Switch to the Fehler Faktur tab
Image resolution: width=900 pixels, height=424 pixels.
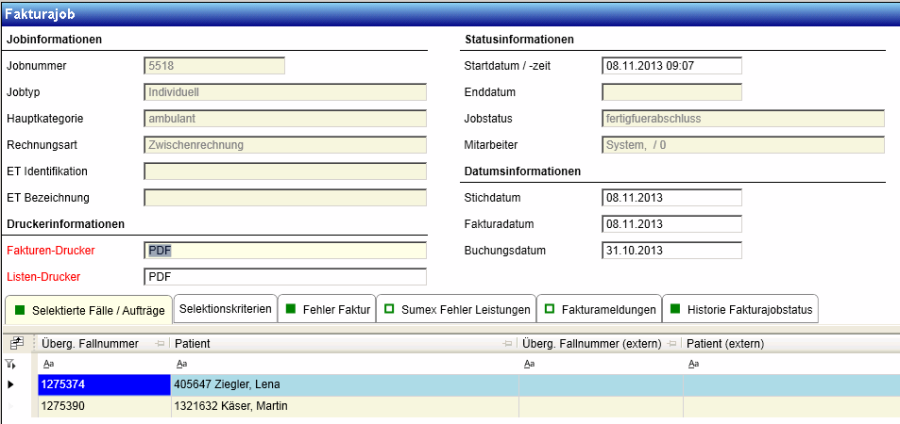[328, 310]
